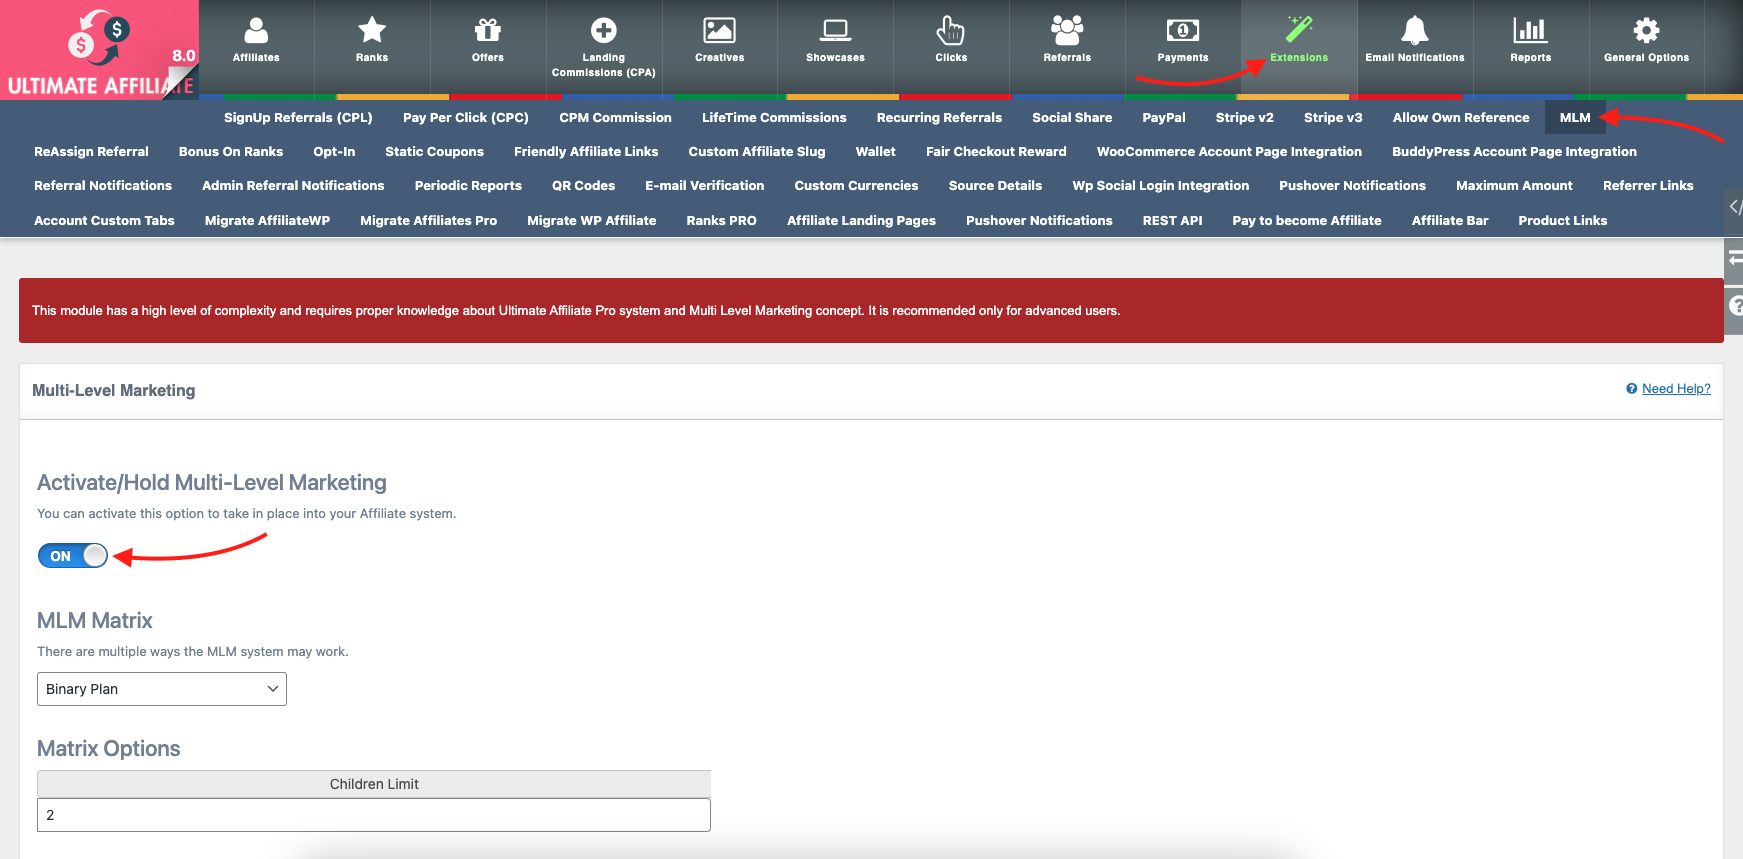Open the Recurring Referrals tab
This screenshot has height=859, width=1743.
pyautogui.click(x=939, y=118)
